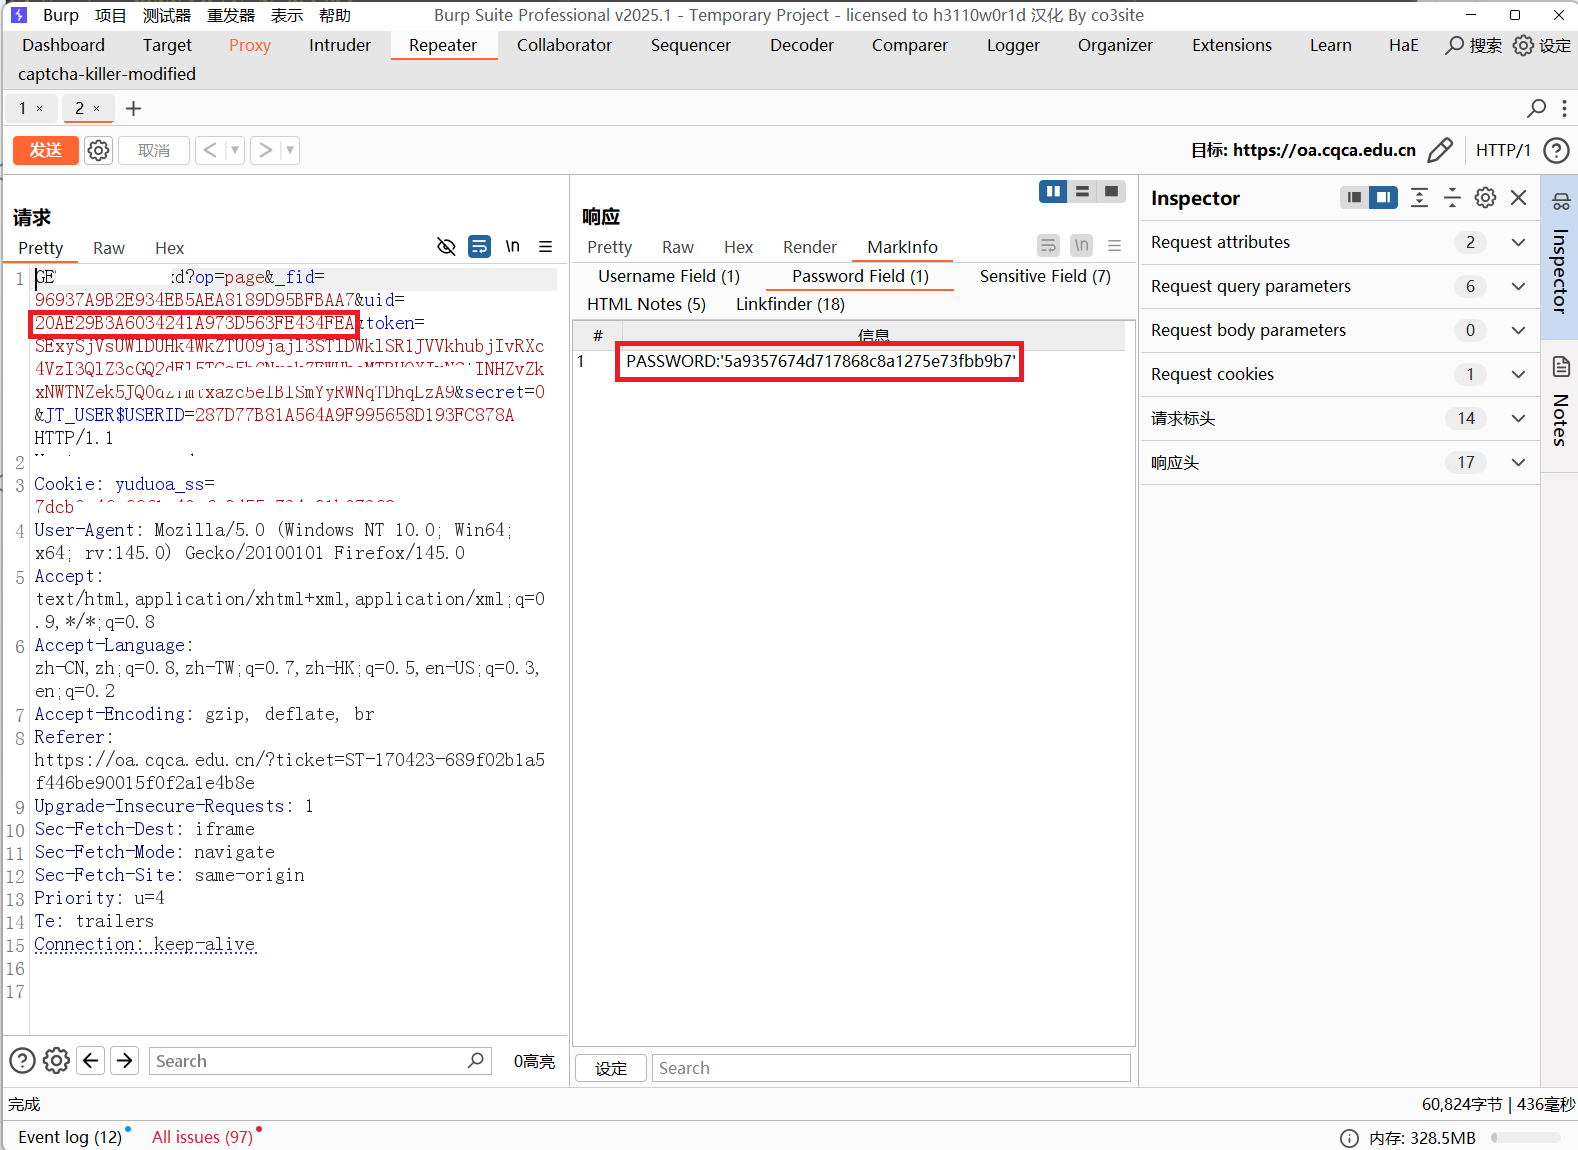Switch to the Intruder tab

point(339,45)
